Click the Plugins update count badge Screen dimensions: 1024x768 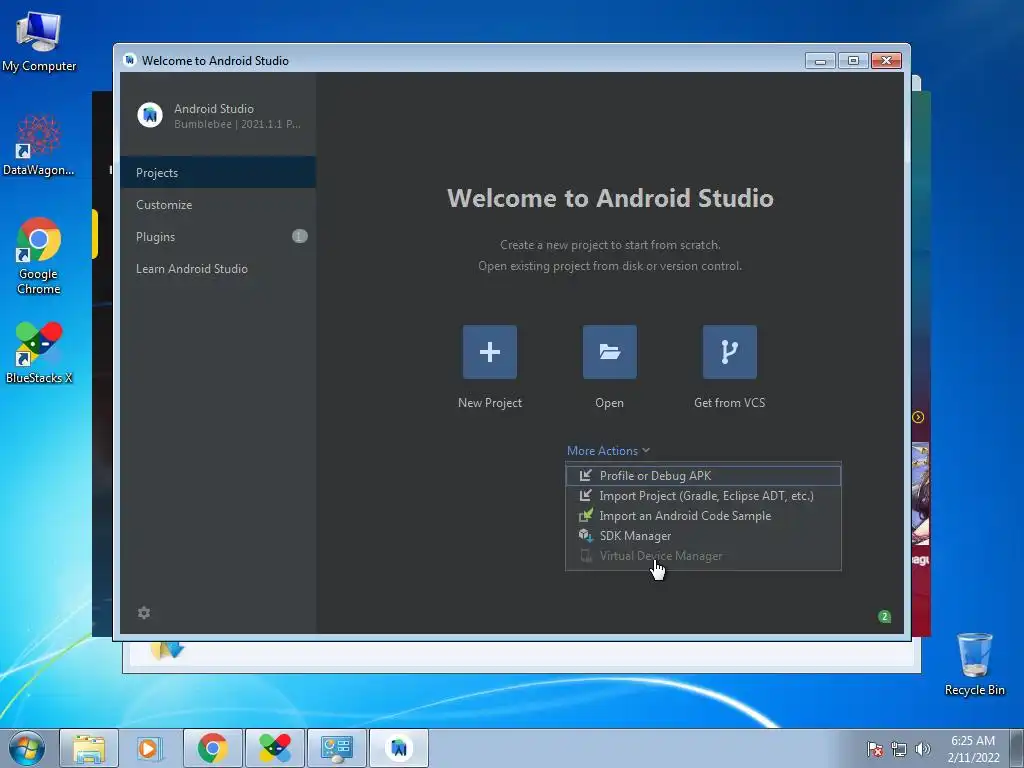pyautogui.click(x=299, y=236)
